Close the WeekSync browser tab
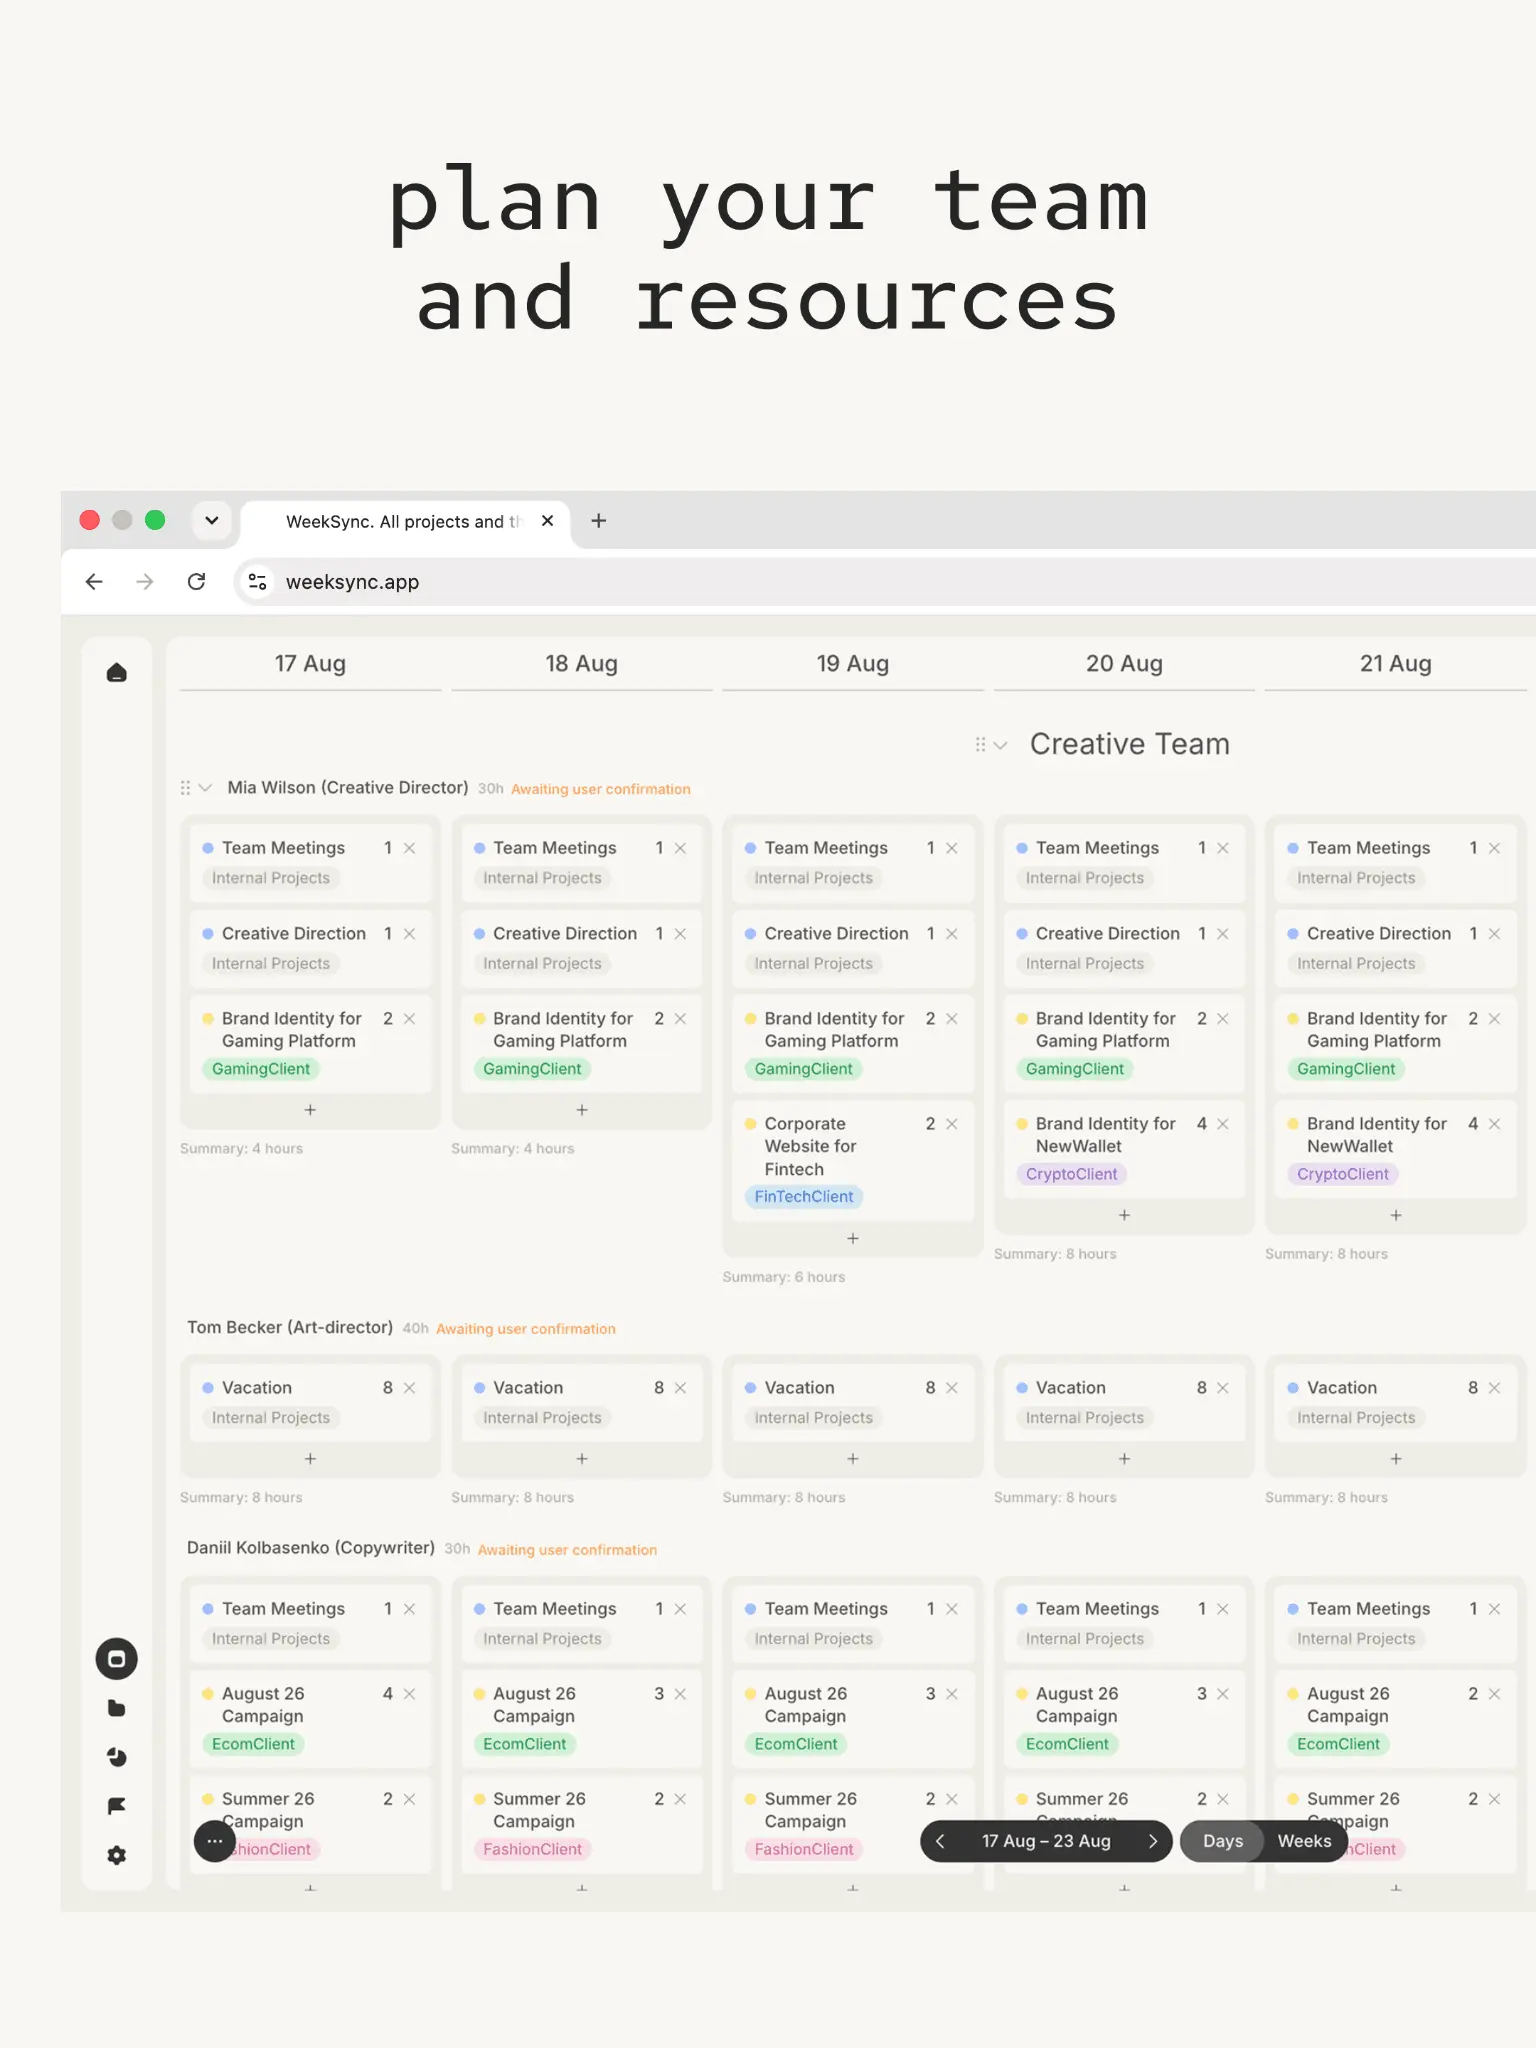 click(x=547, y=521)
